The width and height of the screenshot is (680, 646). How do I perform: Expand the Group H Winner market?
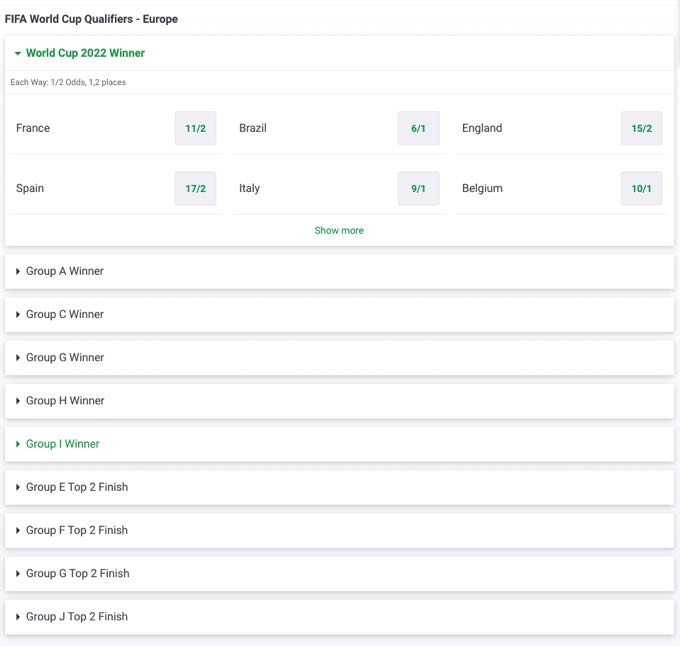[340, 401]
